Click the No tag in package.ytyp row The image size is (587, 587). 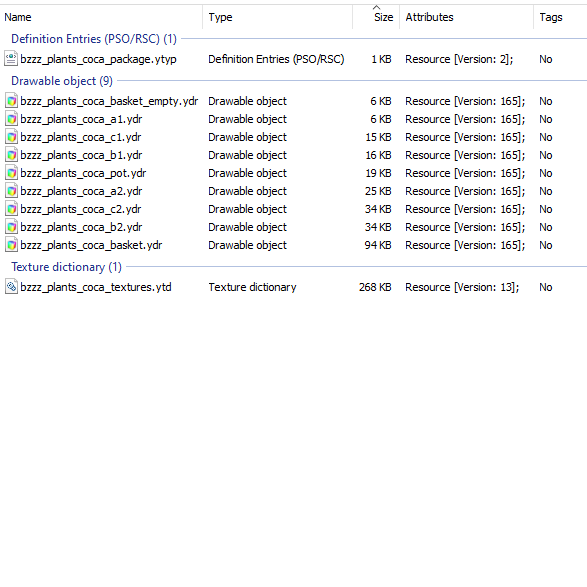click(x=546, y=59)
